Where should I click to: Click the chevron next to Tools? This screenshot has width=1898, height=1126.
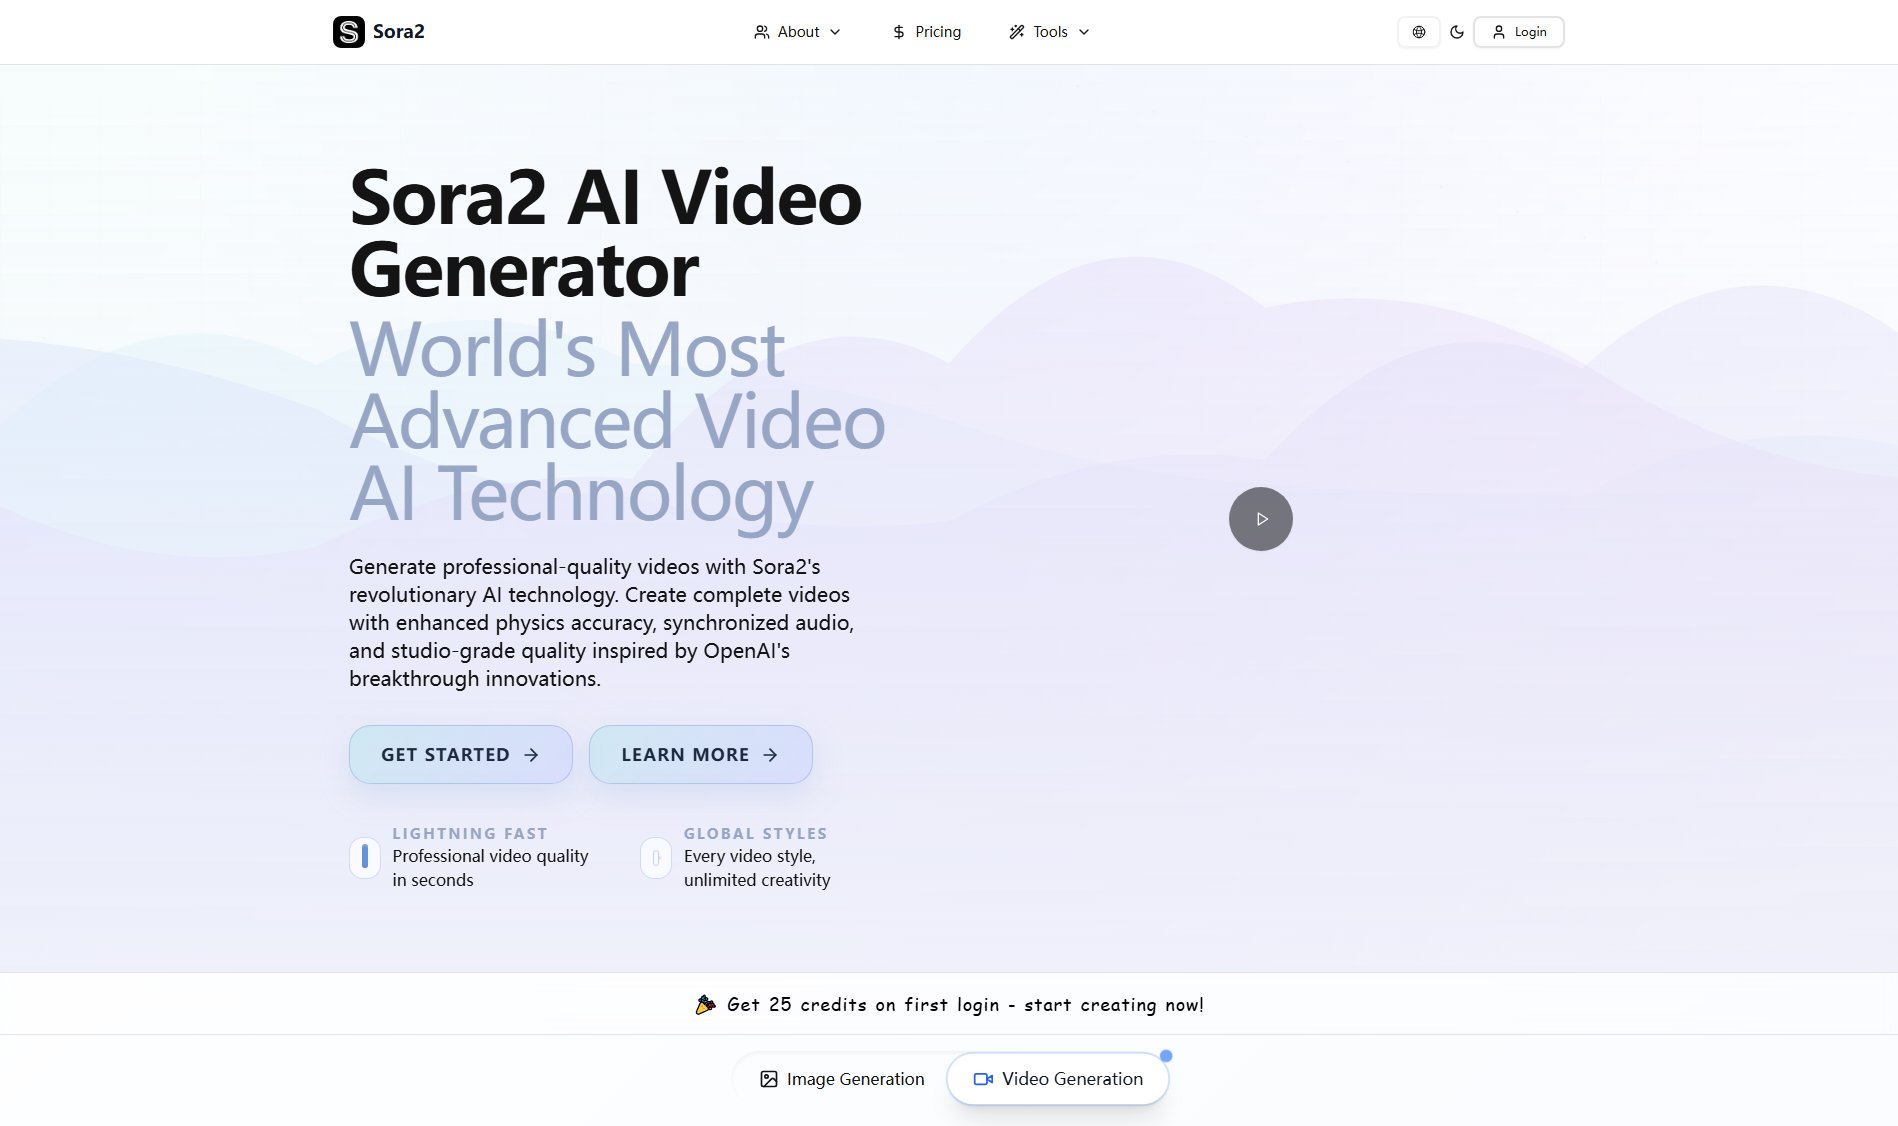(x=1084, y=32)
